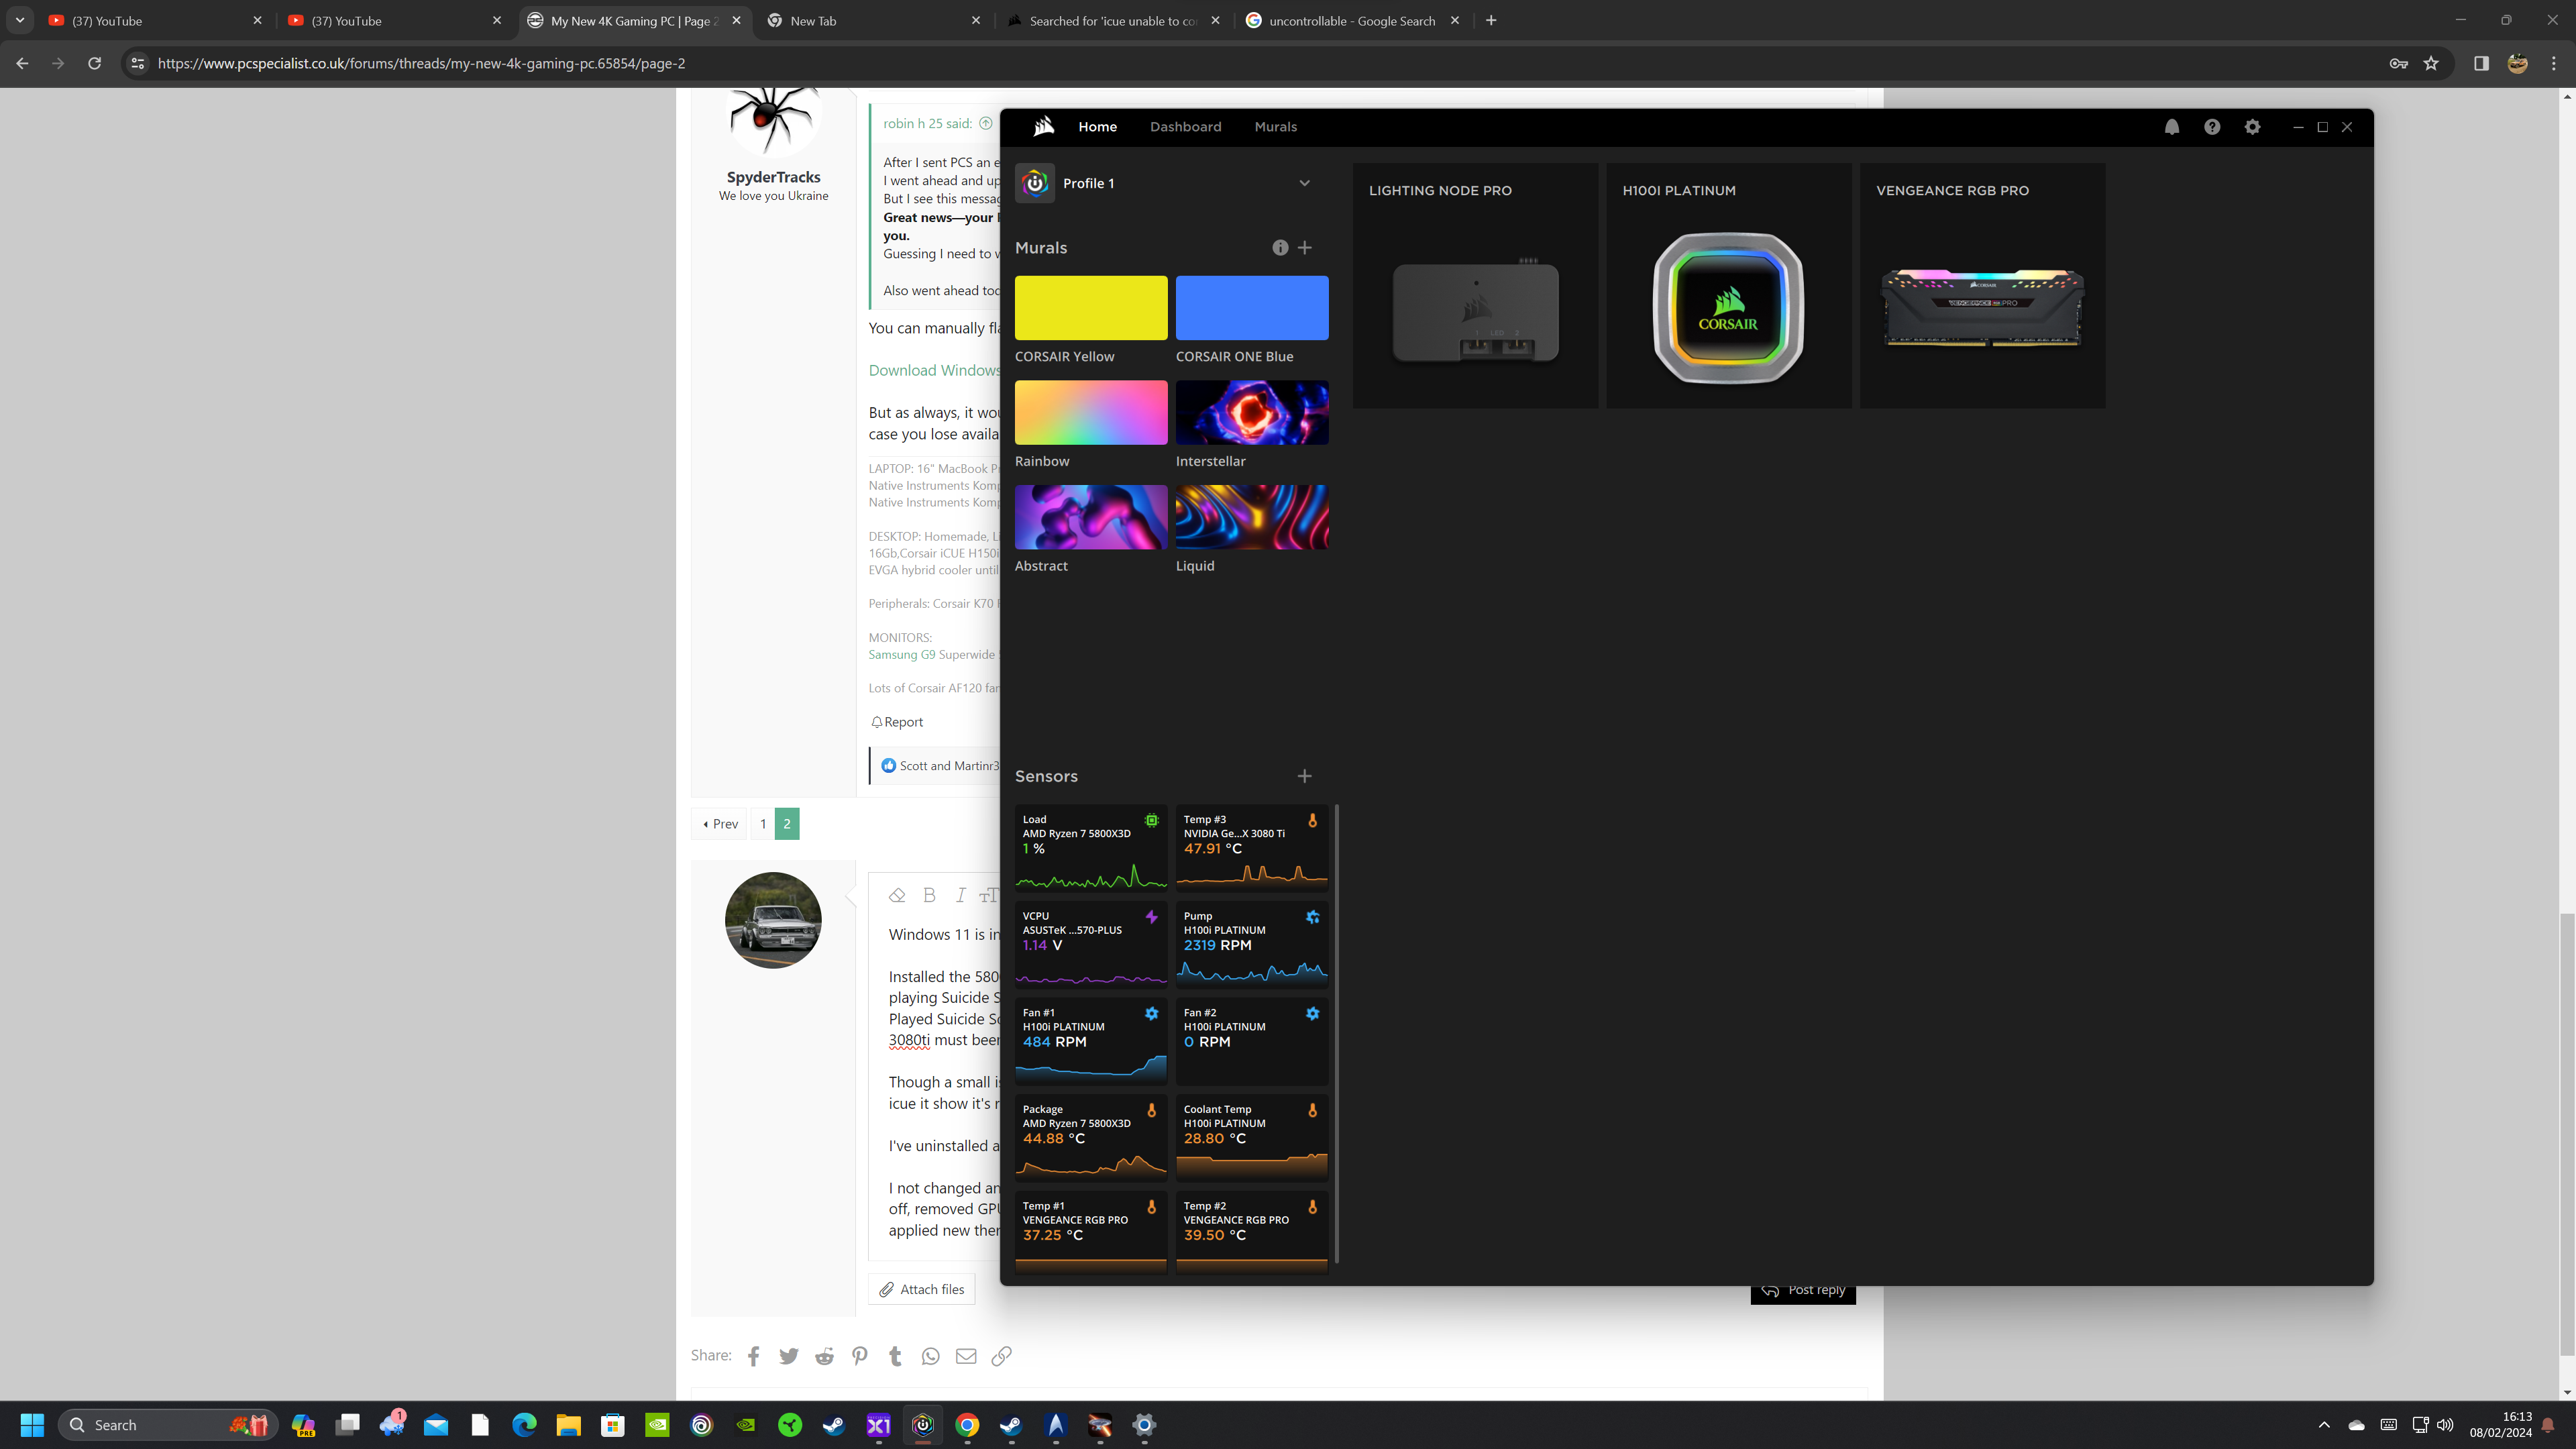This screenshot has width=2576, height=1449.
Task: Toggle italic in the forum reply editor
Action: pos(960,895)
